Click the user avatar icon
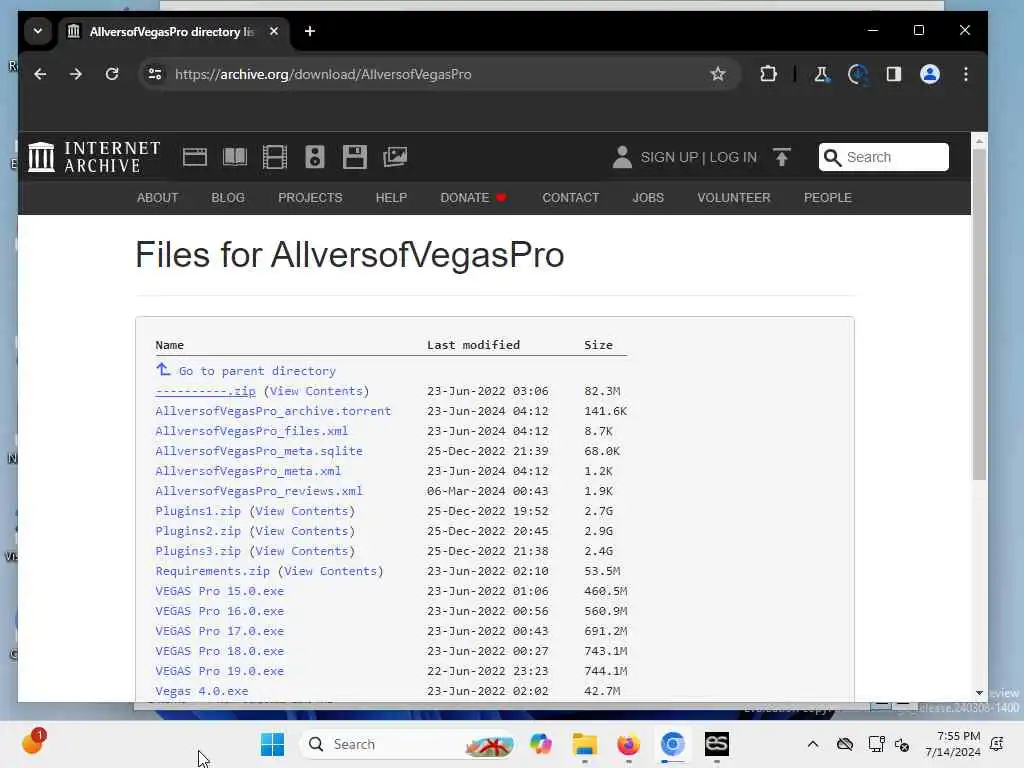 click(x=622, y=157)
